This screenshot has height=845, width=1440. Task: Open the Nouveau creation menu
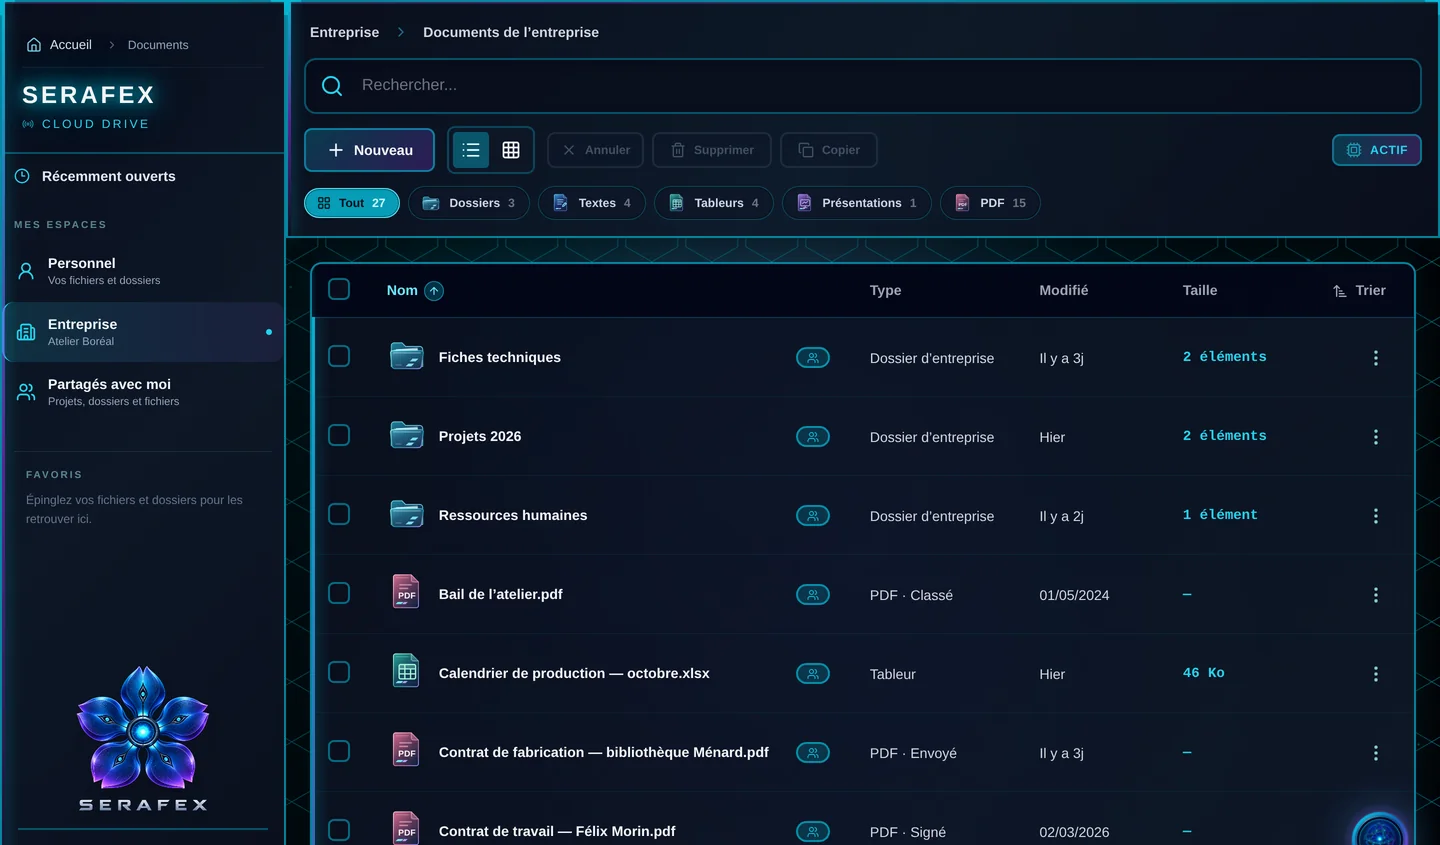[x=369, y=150]
